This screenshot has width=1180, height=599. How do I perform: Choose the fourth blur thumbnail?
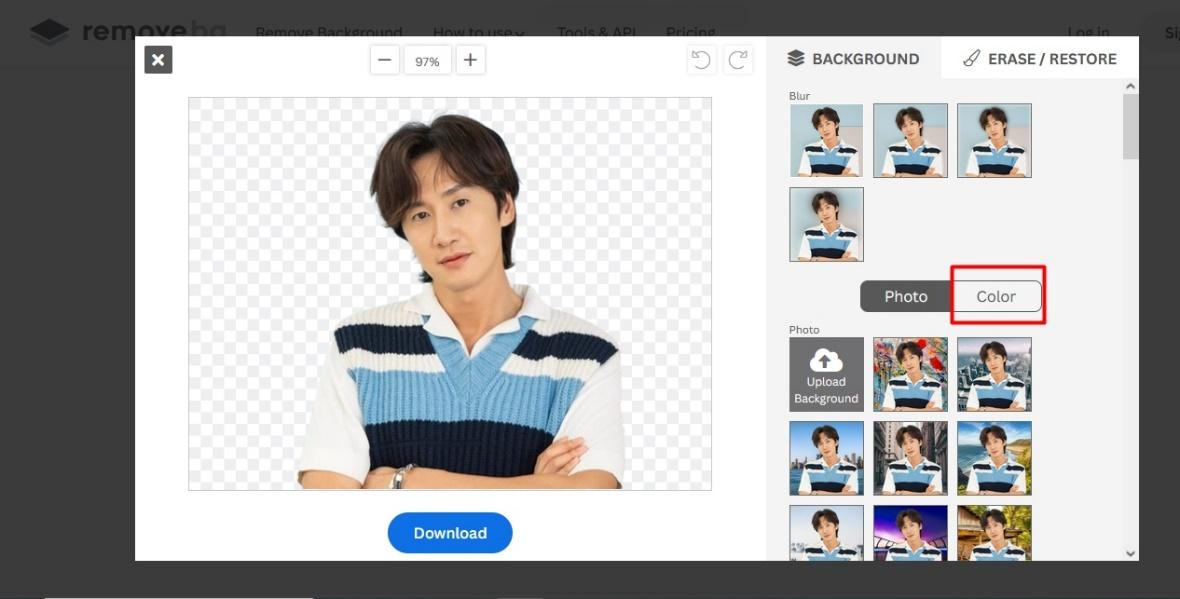[x=826, y=224]
